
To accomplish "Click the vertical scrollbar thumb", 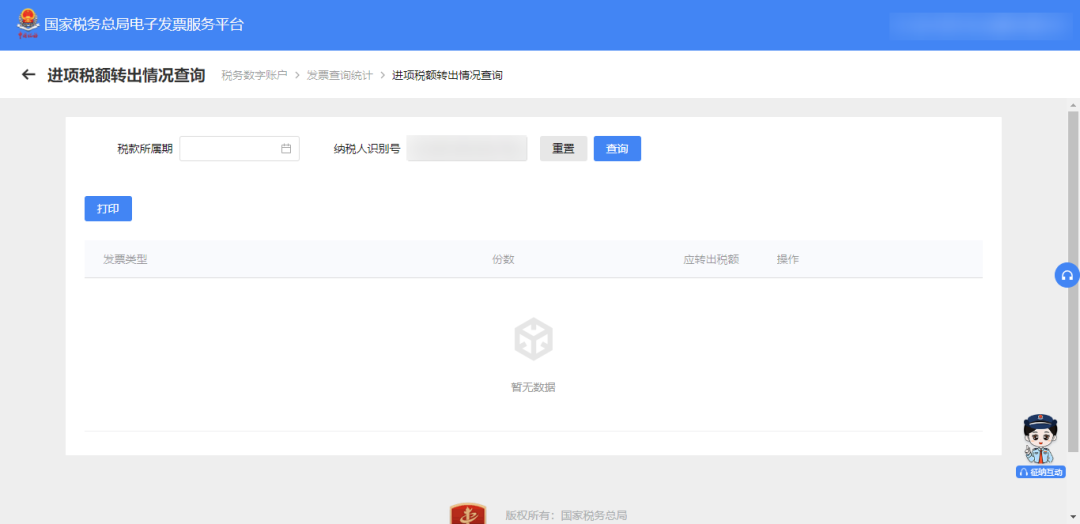I will click(x=1073, y=281).
